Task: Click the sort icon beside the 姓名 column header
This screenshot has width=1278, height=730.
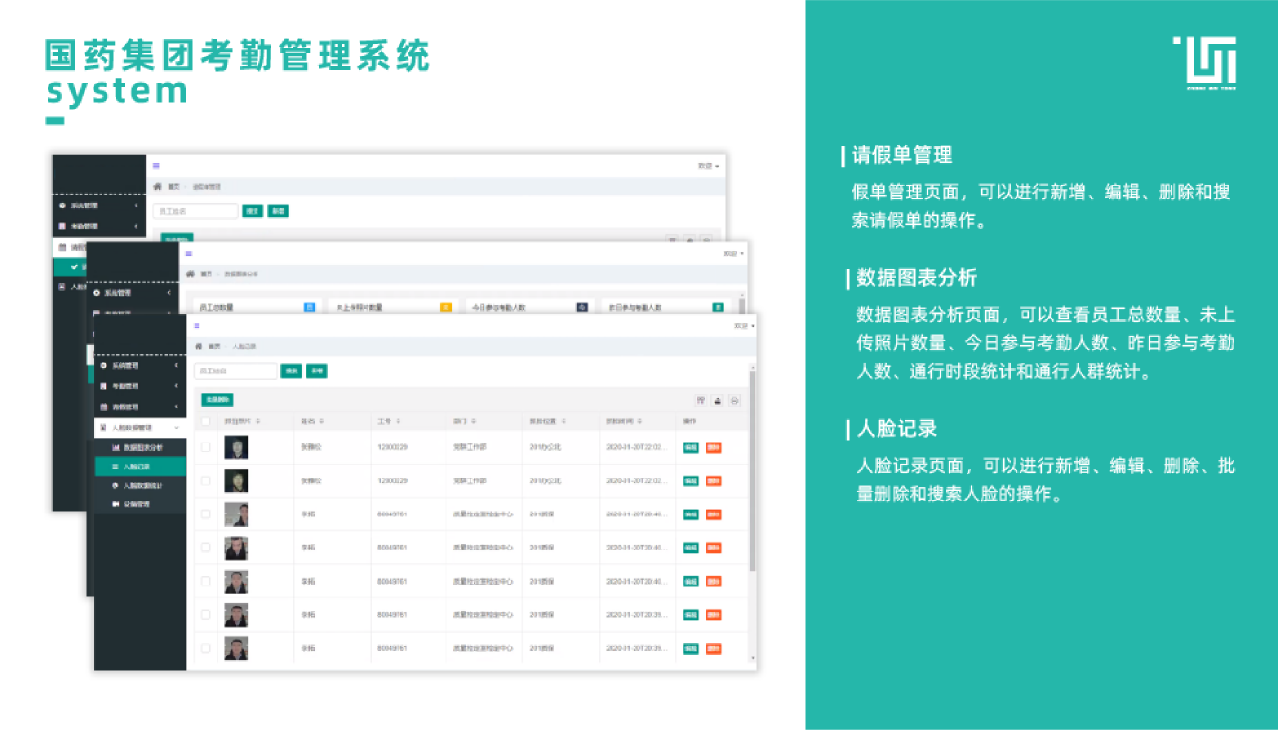Action: click(321, 421)
